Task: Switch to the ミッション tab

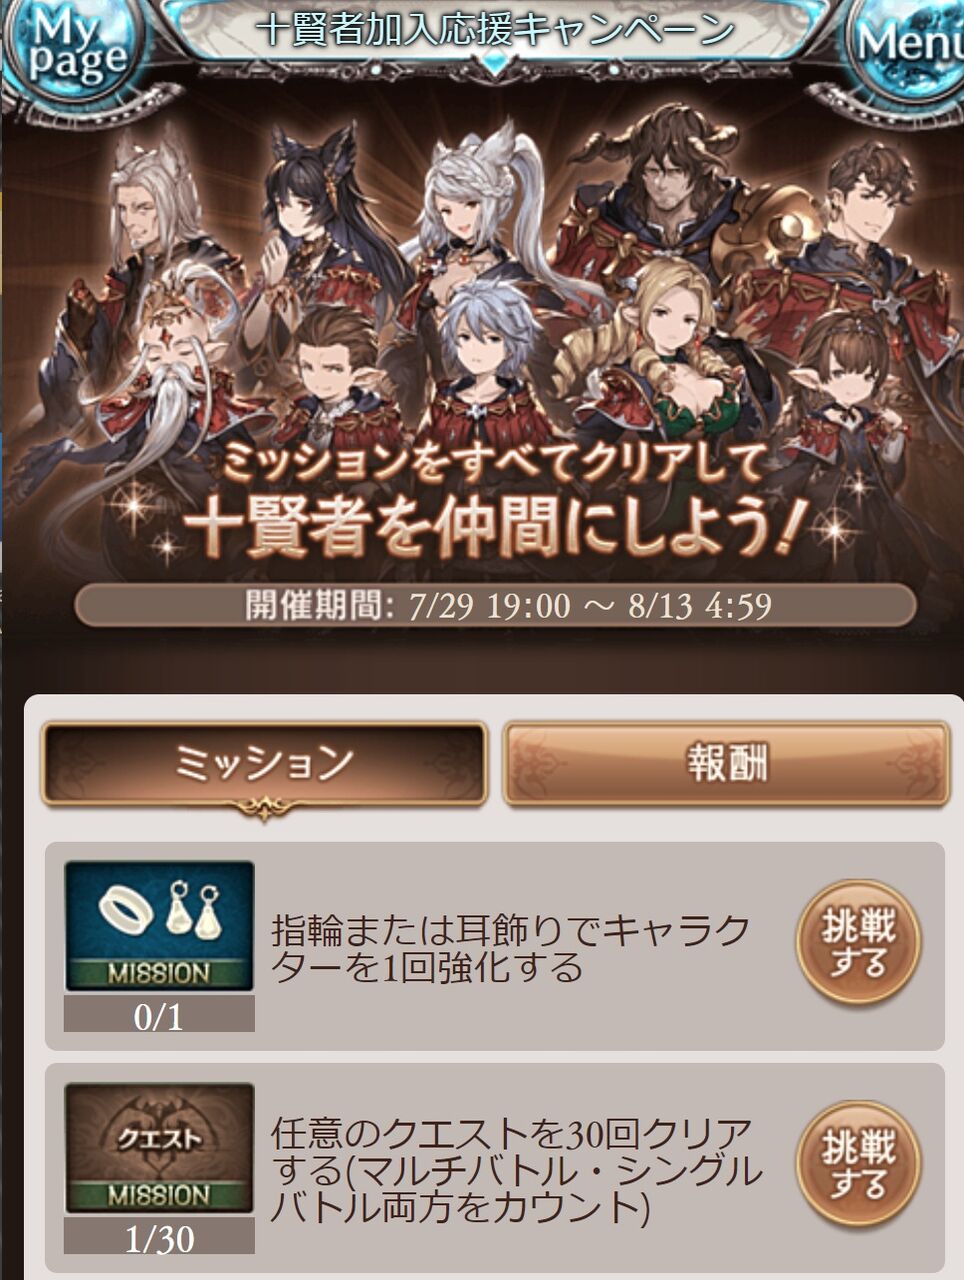Action: coord(264,765)
